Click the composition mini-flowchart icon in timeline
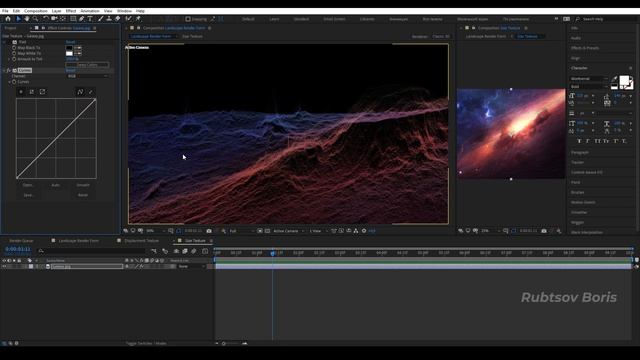Image resolution: width=640 pixels, height=360 pixels. click(153, 251)
